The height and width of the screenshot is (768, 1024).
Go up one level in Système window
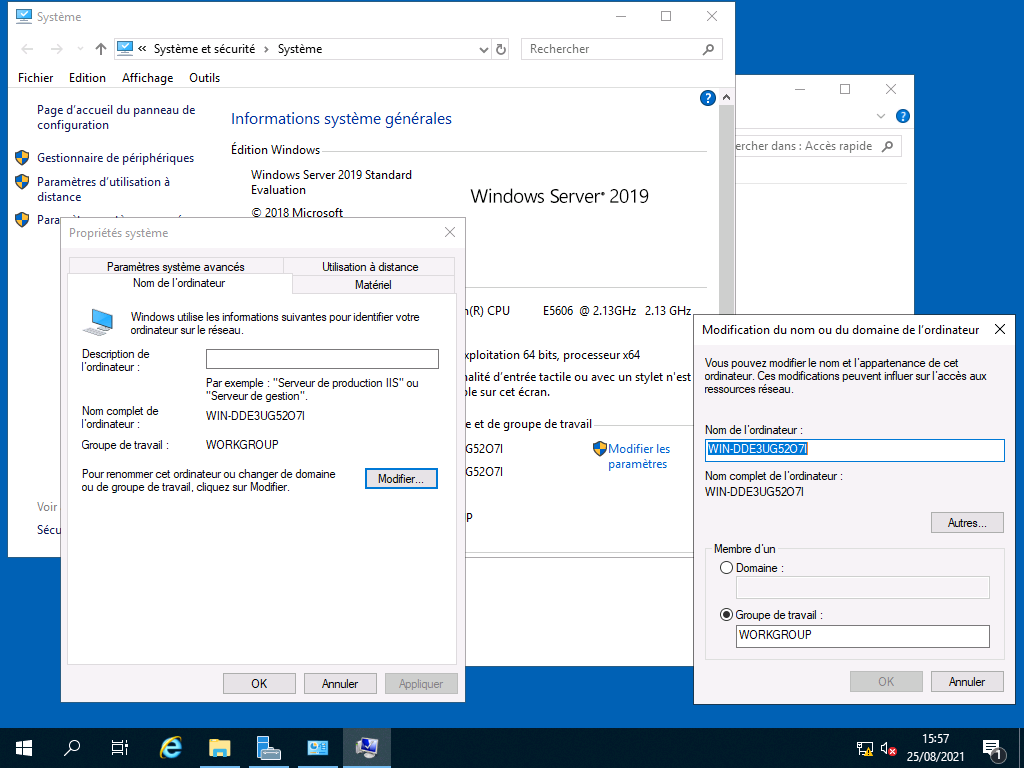click(x=101, y=49)
